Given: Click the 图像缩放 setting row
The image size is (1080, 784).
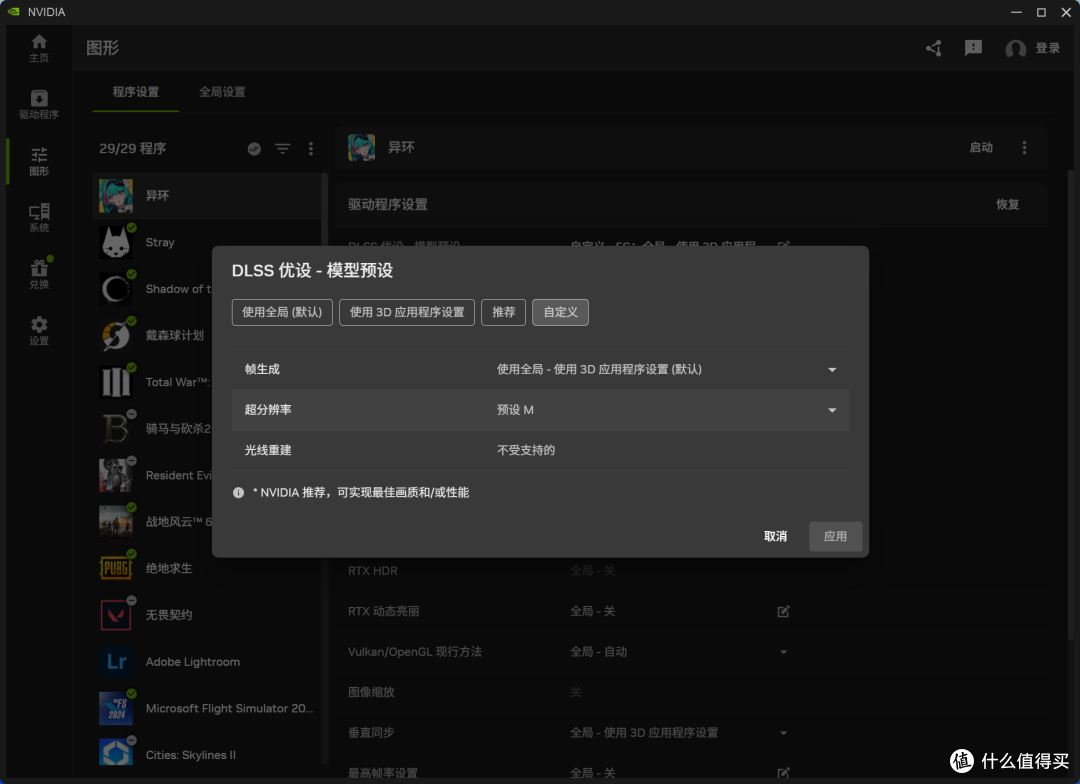Looking at the screenshot, I should (x=569, y=692).
